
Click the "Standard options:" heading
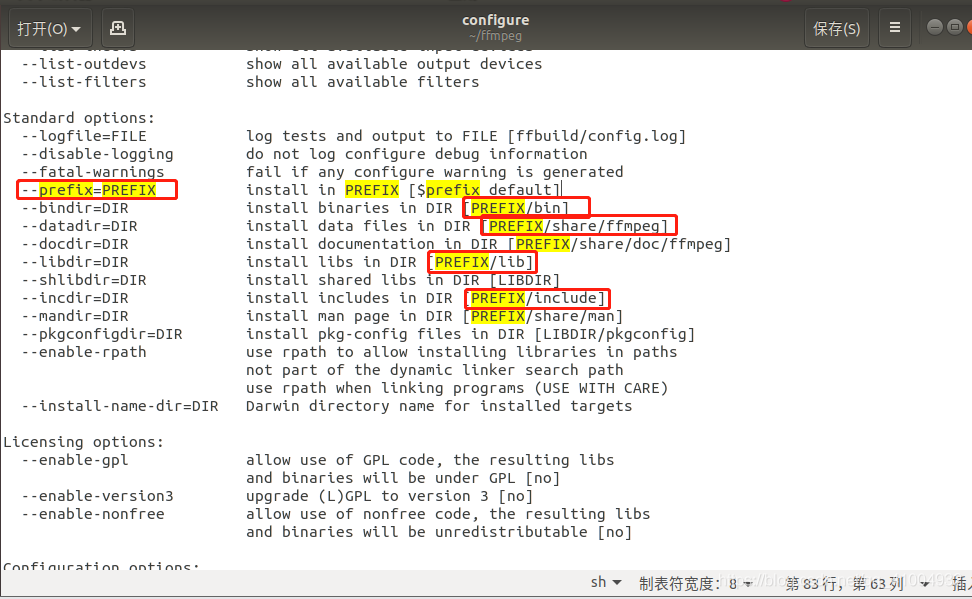click(79, 118)
